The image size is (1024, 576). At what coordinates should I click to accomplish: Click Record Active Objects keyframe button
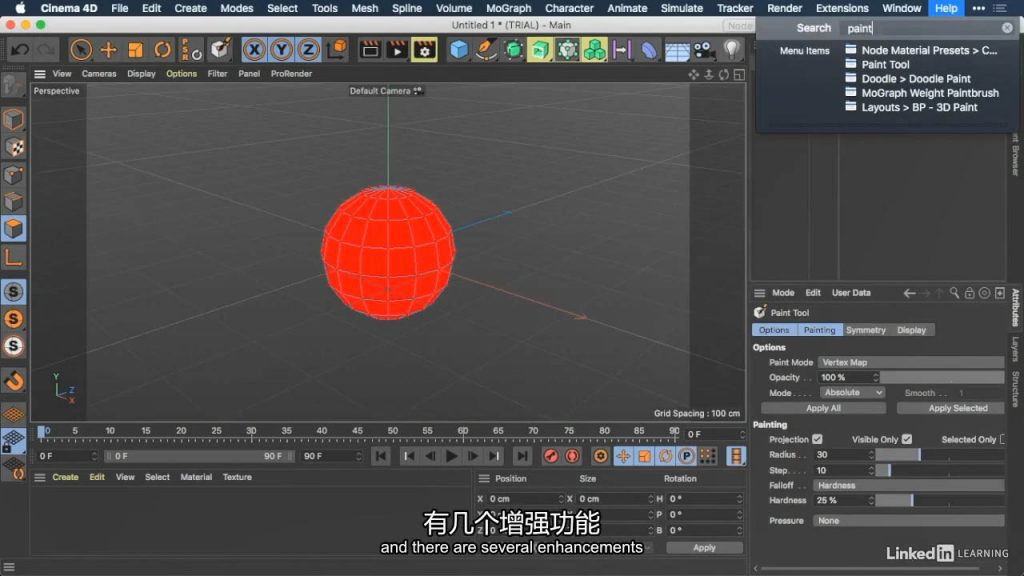tap(551, 456)
